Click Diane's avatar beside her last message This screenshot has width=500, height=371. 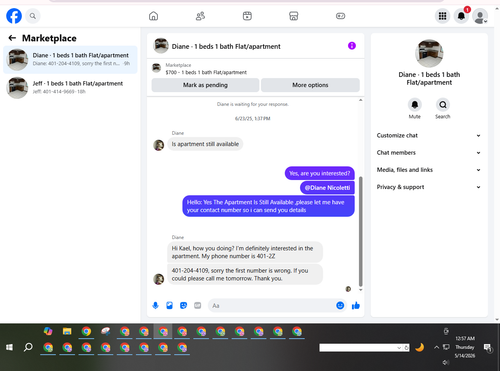click(x=159, y=279)
